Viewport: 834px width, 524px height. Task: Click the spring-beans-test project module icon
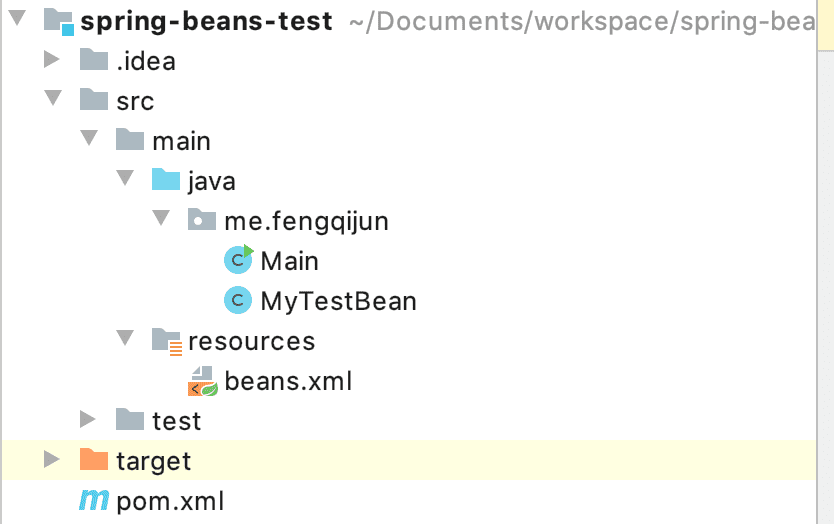(58, 21)
